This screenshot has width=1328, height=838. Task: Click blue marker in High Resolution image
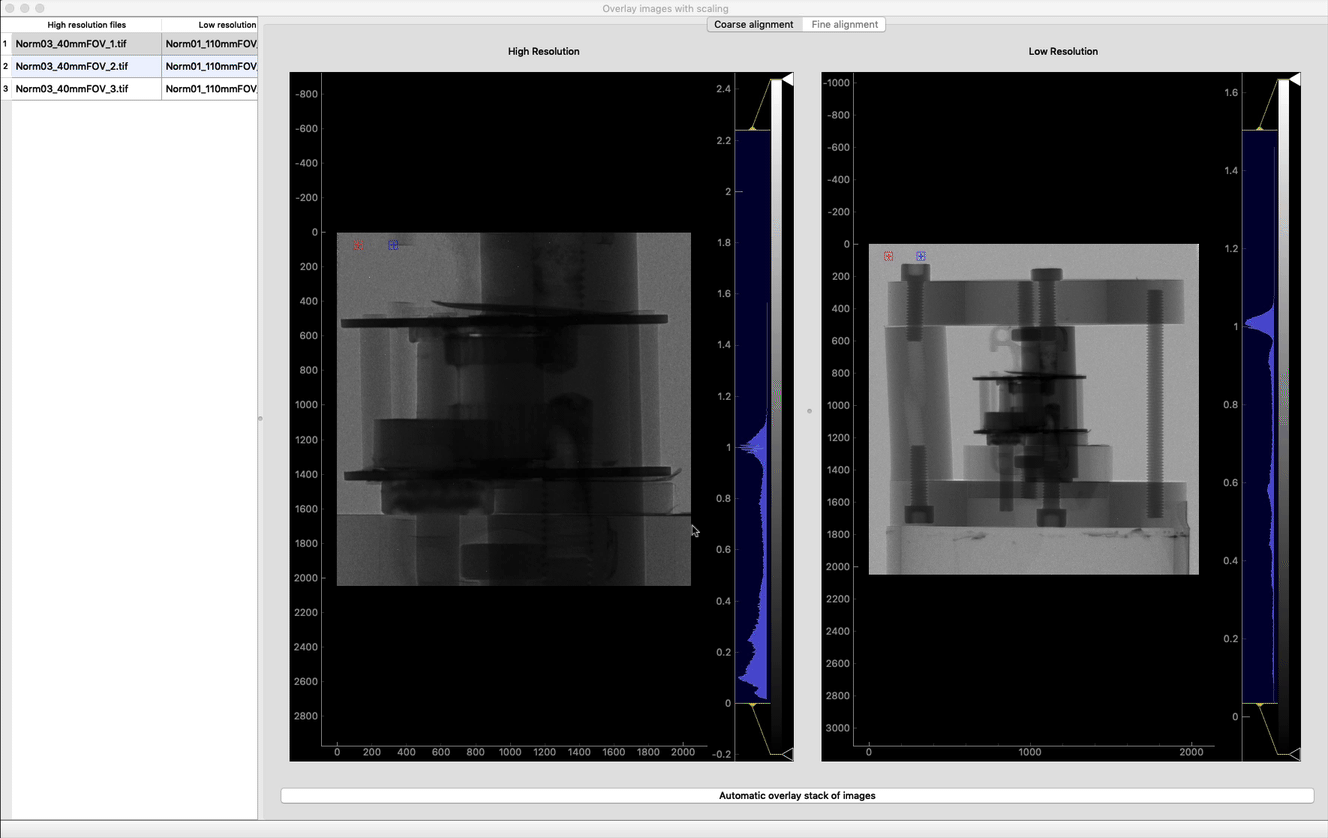coord(393,245)
